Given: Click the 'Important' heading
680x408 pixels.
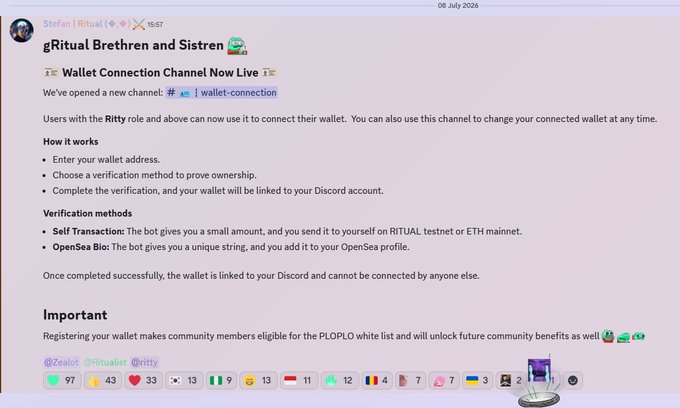Looking at the screenshot, I should click(75, 315).
